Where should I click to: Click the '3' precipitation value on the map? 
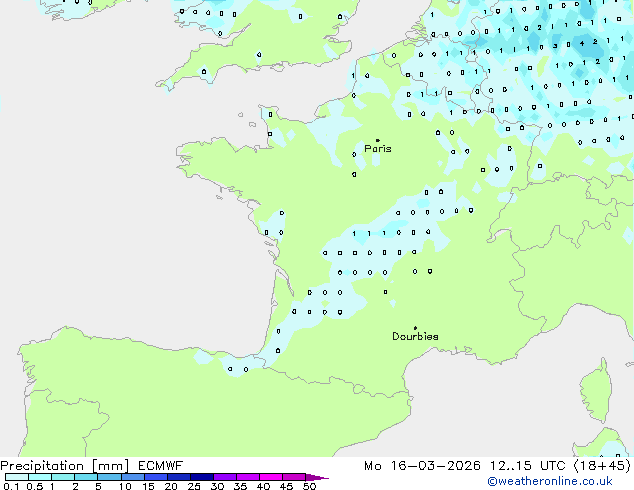tap(555, 46)
